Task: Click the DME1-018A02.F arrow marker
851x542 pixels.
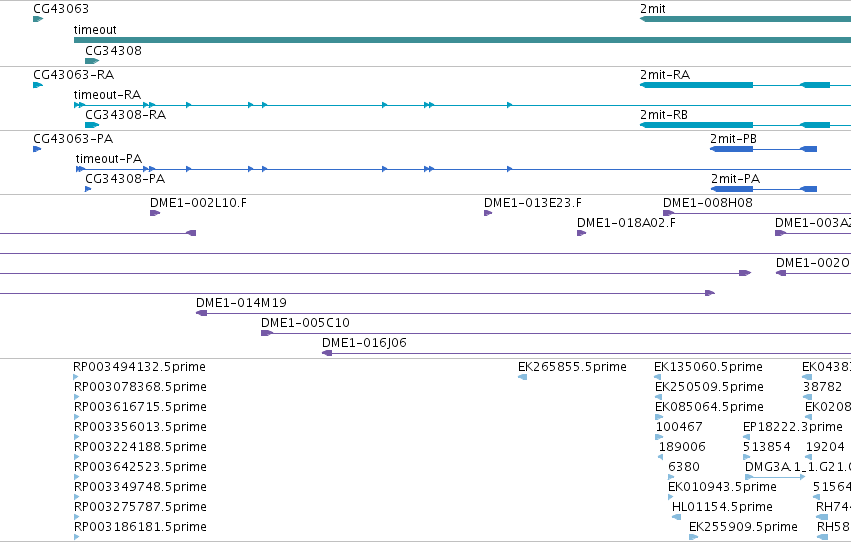Action: 581,233
